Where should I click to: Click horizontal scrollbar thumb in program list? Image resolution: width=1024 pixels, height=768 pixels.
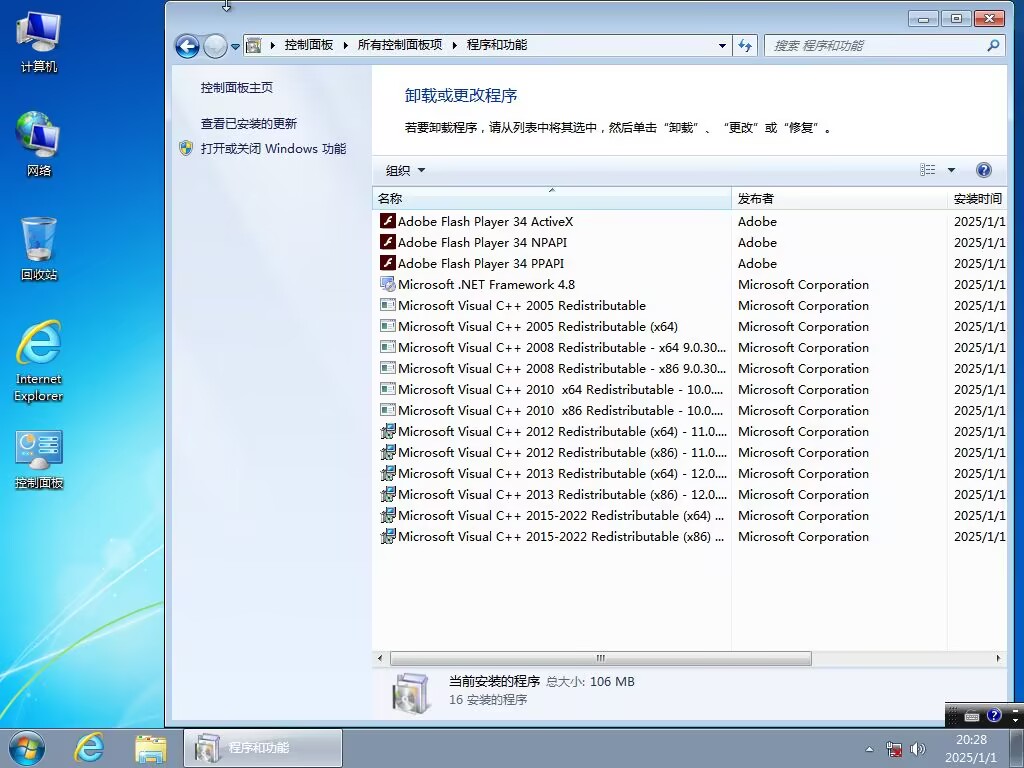(601, 658)
